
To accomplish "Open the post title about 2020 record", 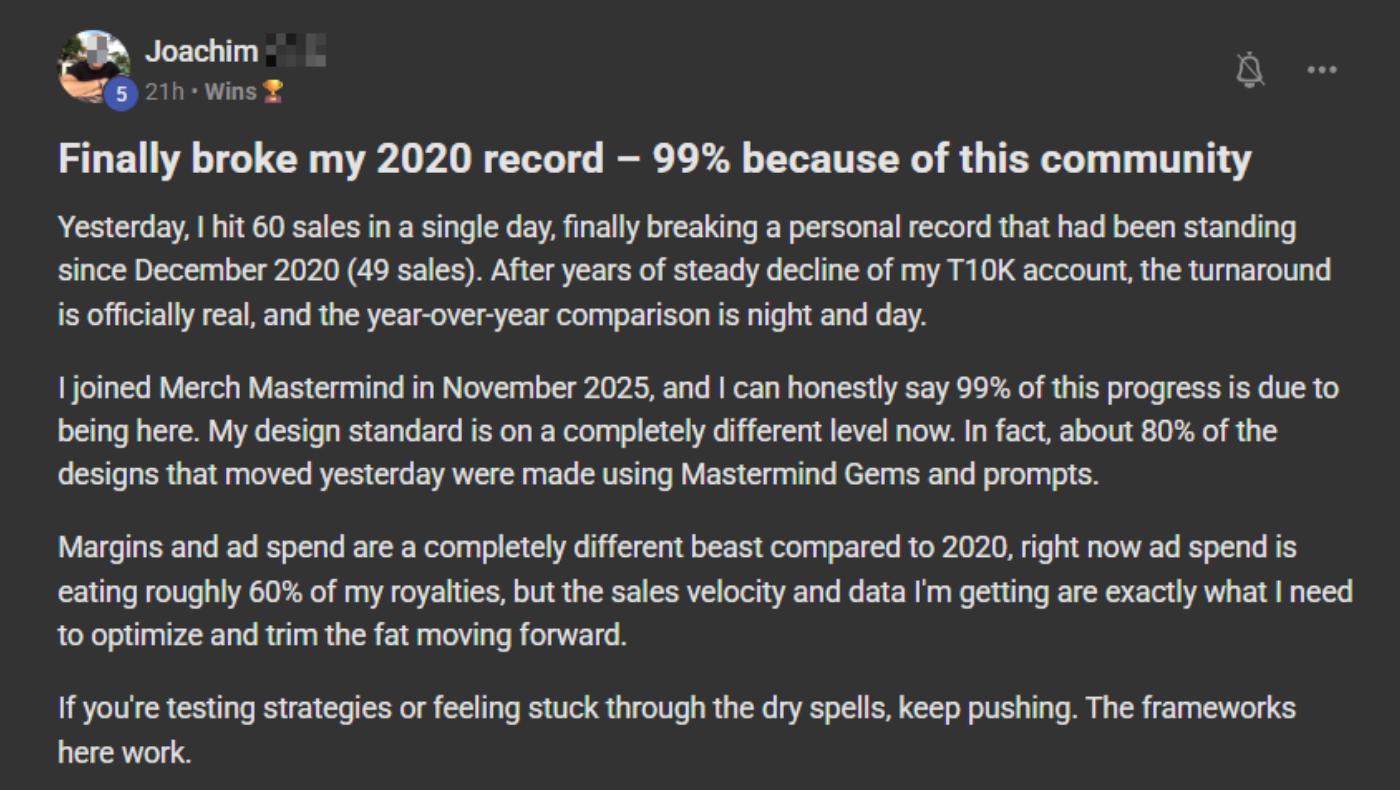I will (655, 158).
